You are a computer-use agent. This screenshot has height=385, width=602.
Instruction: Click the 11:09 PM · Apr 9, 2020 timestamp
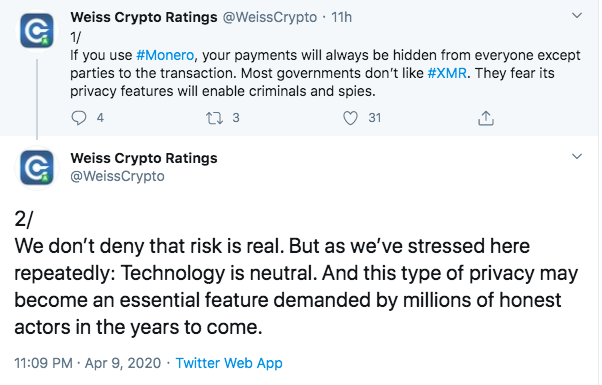pos(88,363)
